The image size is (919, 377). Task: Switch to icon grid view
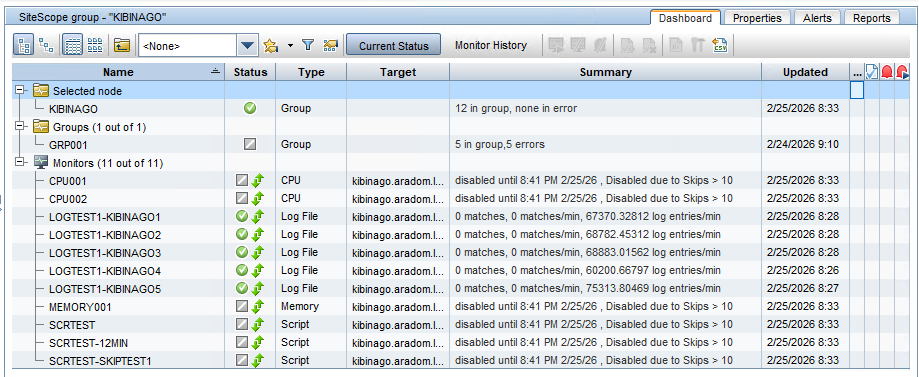click(x=95, y=45)
